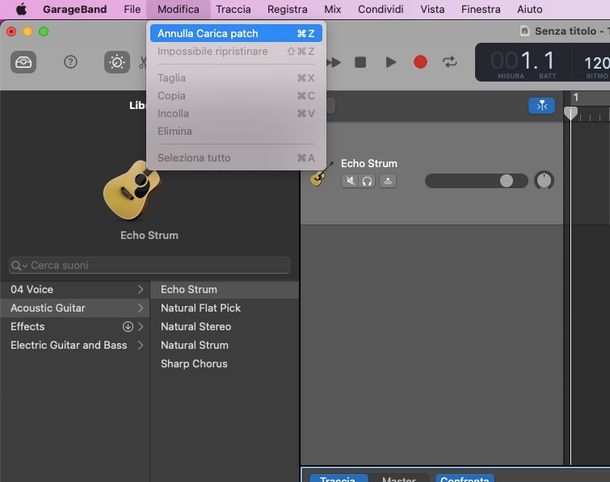The height and width of the screenshot is (482, 610).
Task: Open search options magnifier dropdown
Action: click(x=19, y=266)
